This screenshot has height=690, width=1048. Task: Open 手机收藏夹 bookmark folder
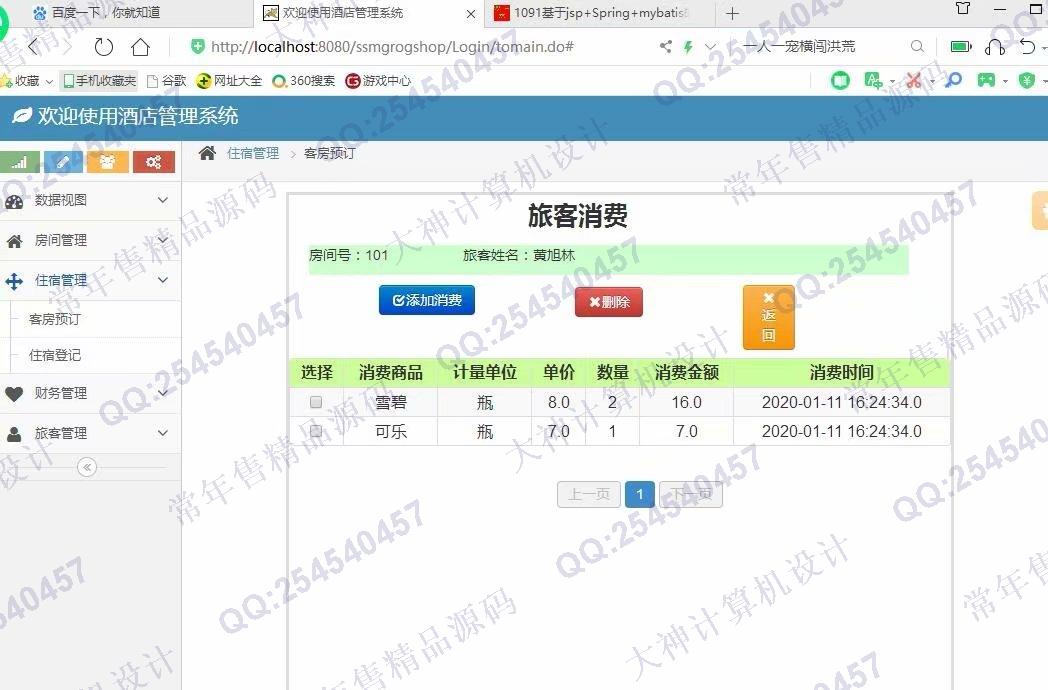pos(99,81)
